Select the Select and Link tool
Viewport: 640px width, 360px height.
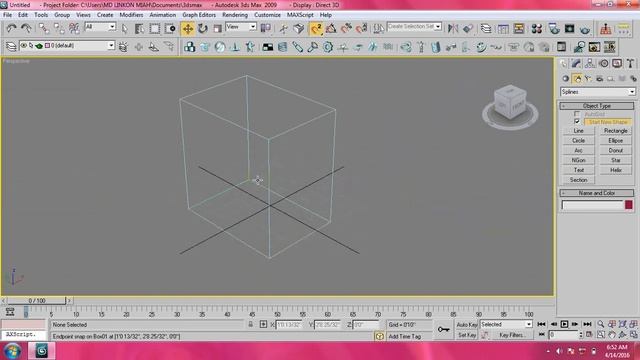(44, 28)
